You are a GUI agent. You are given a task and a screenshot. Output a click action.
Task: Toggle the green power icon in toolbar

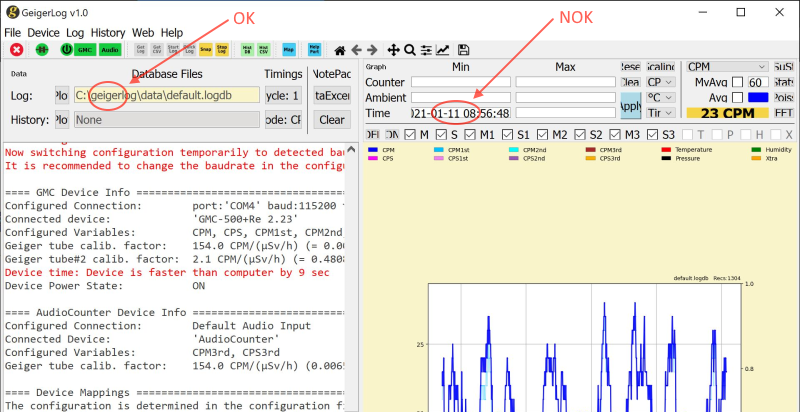67,49
